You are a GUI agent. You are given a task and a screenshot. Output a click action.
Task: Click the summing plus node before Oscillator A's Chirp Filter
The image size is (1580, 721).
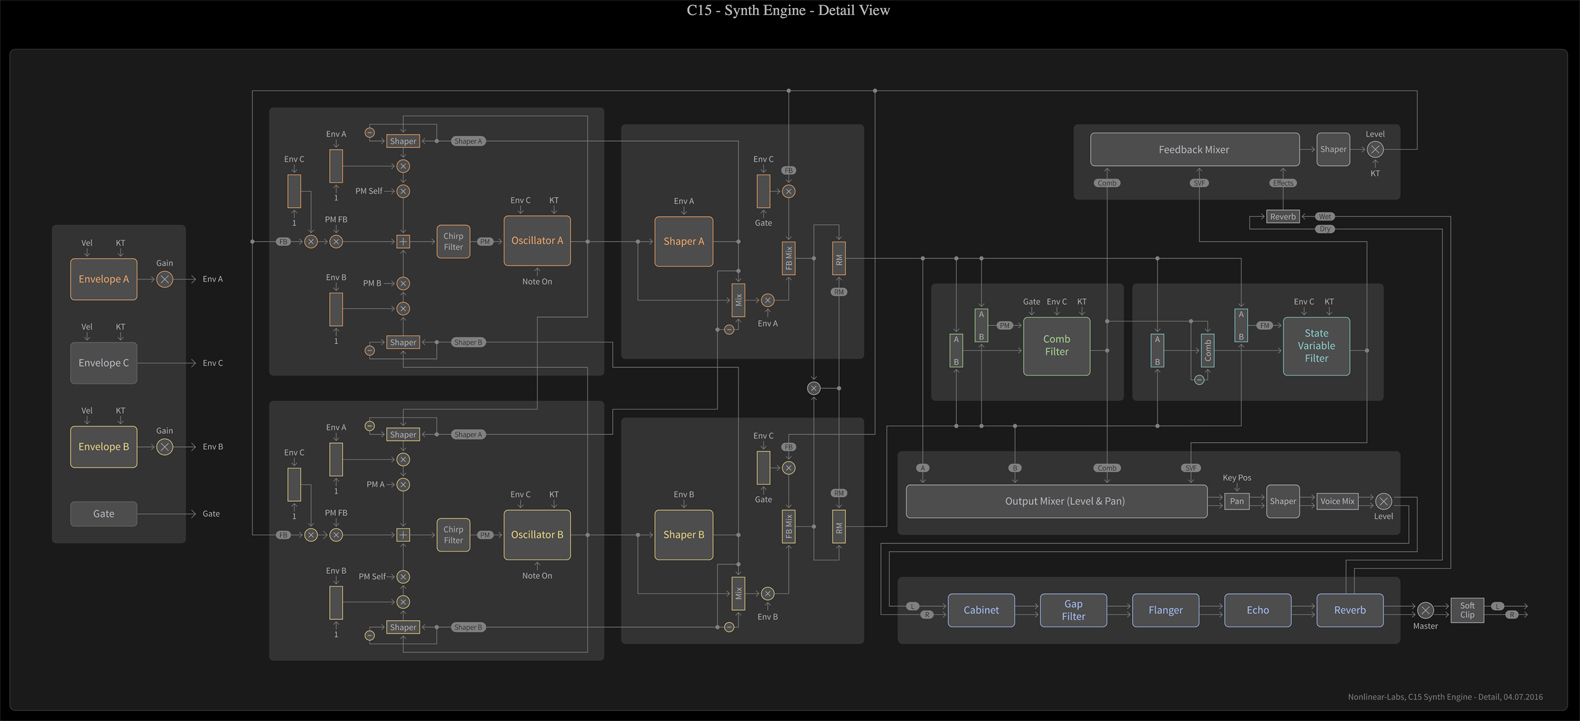click(x=403, y=241)
